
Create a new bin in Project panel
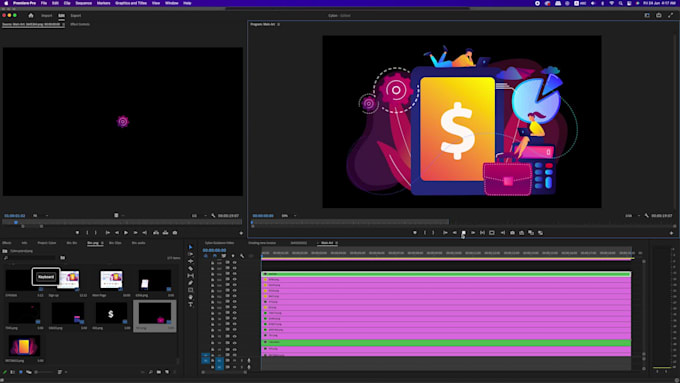click(x=159, y=372)
